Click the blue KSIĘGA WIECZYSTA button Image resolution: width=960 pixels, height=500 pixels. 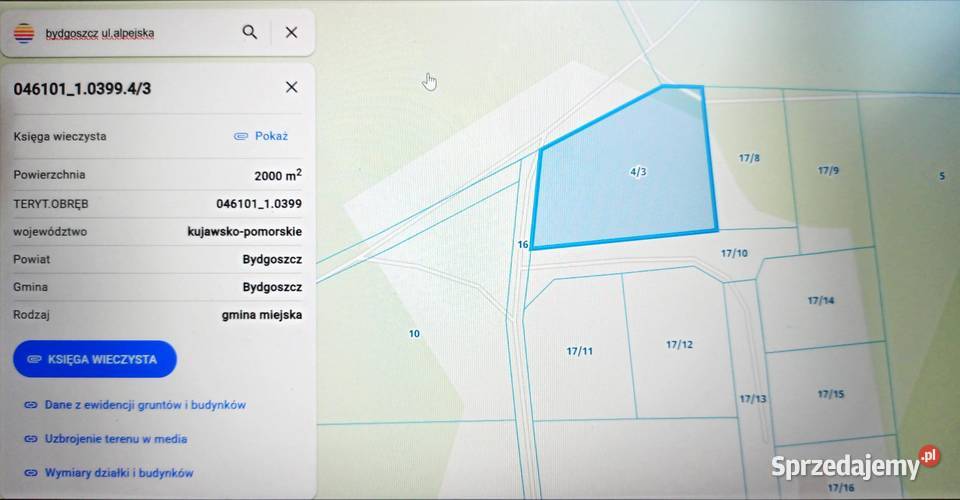coord(95,359)
